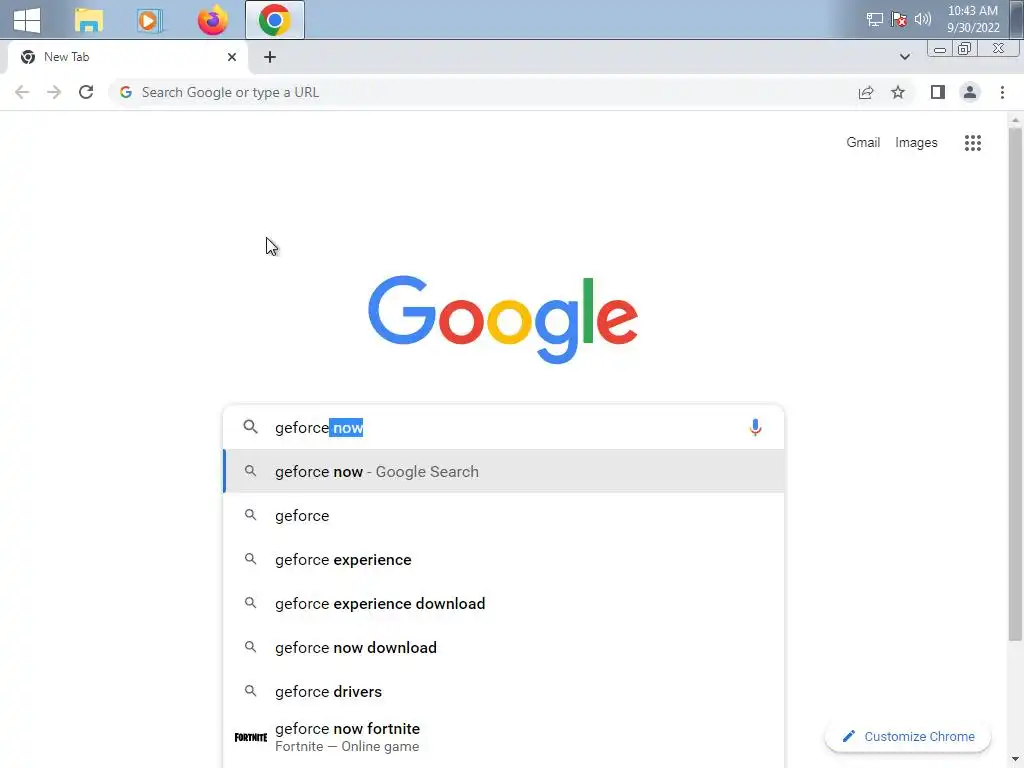Click the scrollbar up arrow
The height and width of the screenshot is (768, 1024).
[1015, 120]
